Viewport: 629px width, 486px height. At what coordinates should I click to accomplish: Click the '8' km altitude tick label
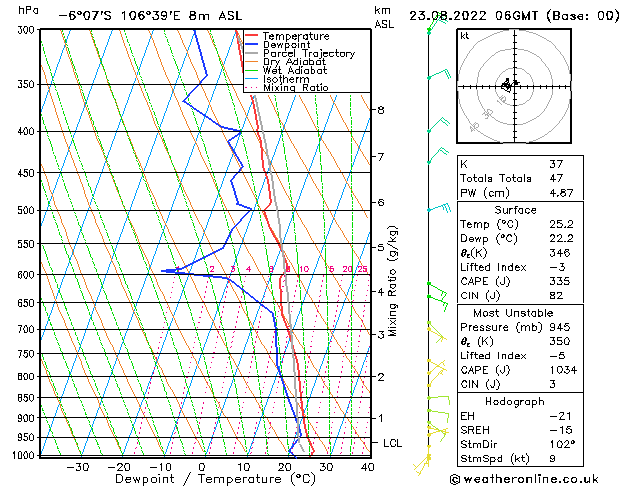tap(381, 110)
